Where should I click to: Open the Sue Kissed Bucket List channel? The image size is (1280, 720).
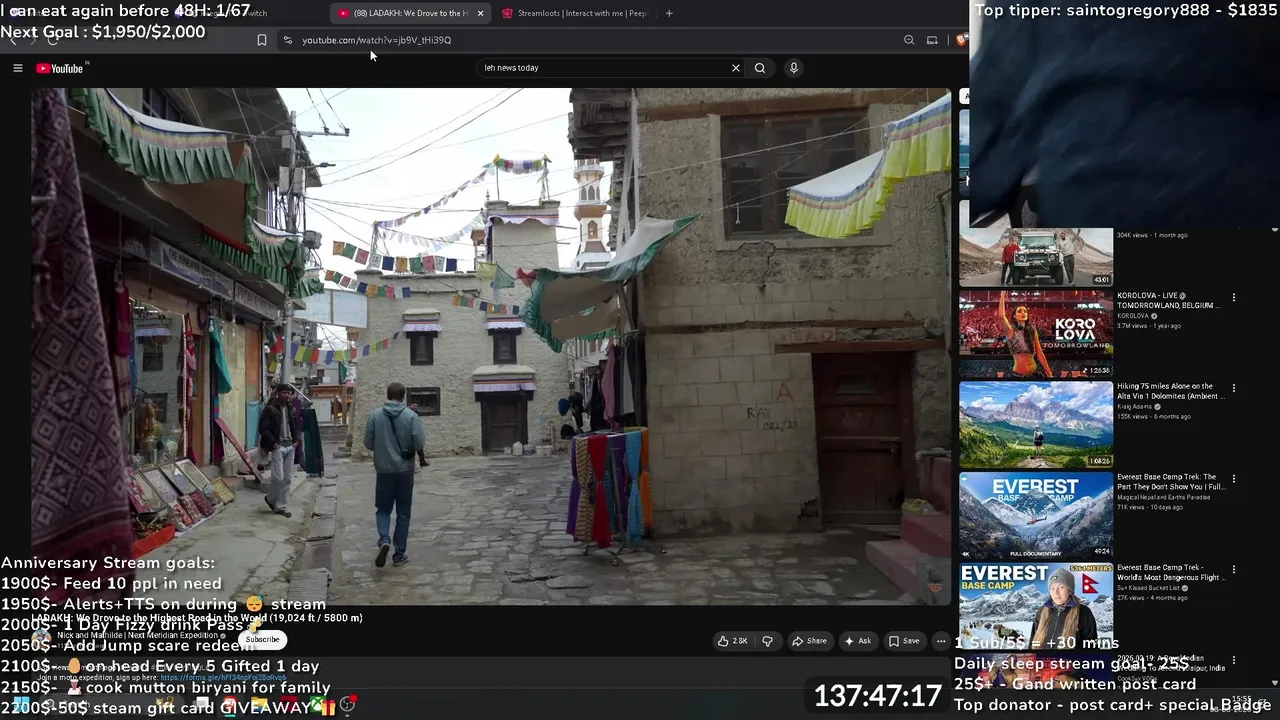coord(1150,588)
